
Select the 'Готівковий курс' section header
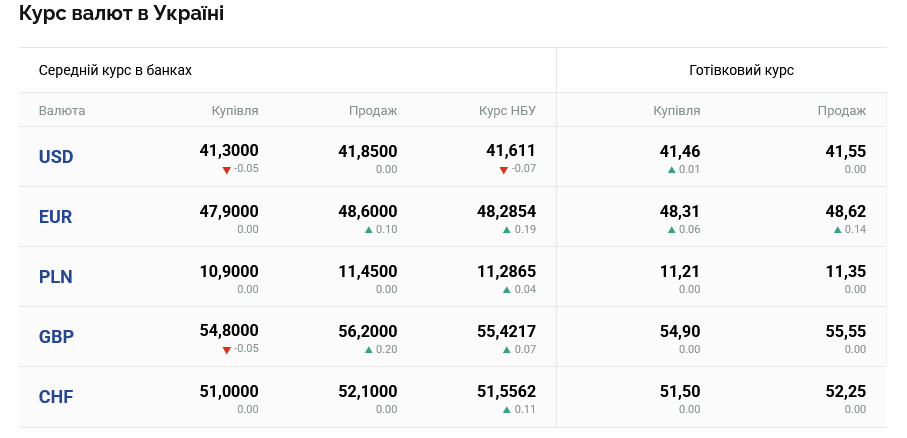(741, 71)
